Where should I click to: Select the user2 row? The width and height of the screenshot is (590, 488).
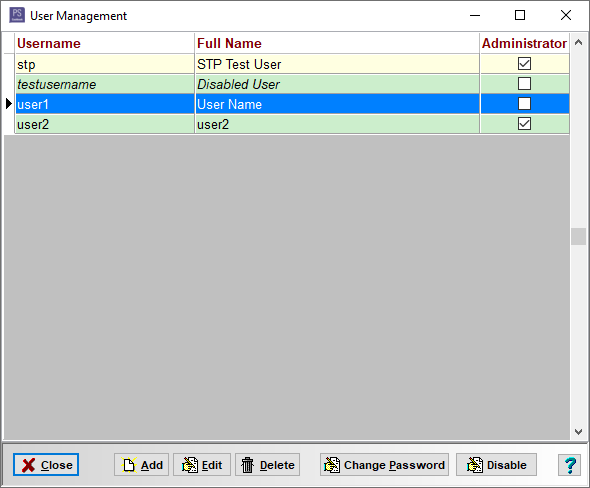click(292, 124)
